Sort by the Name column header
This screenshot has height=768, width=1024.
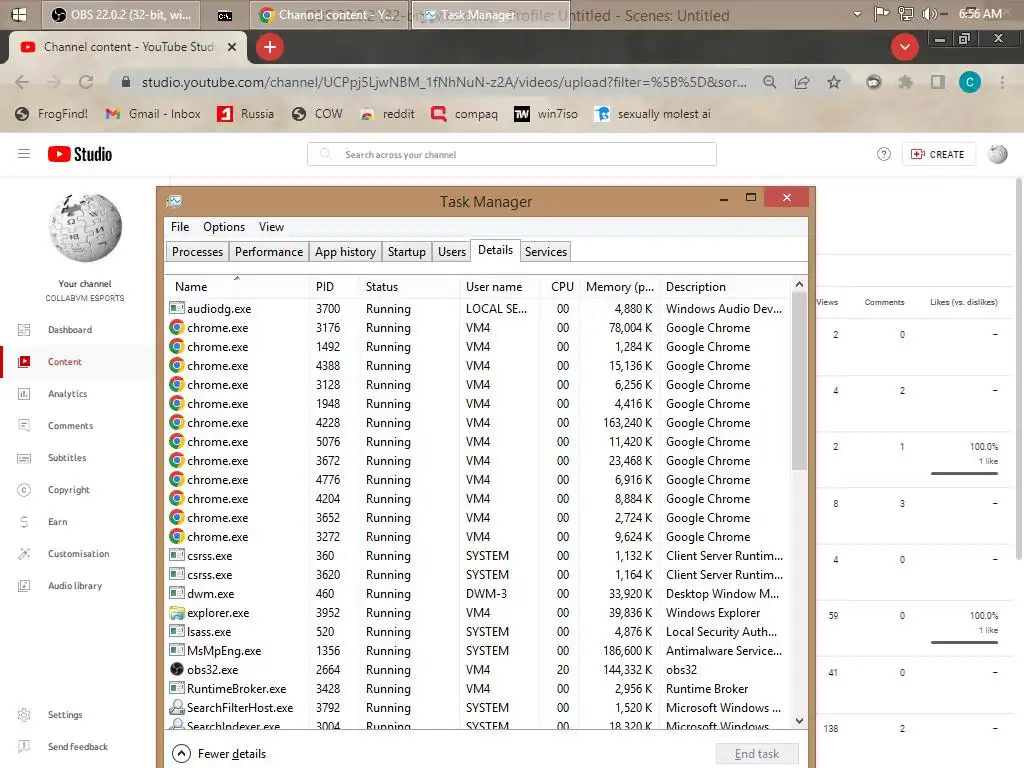pyautogui.click(x=237, y=287)
